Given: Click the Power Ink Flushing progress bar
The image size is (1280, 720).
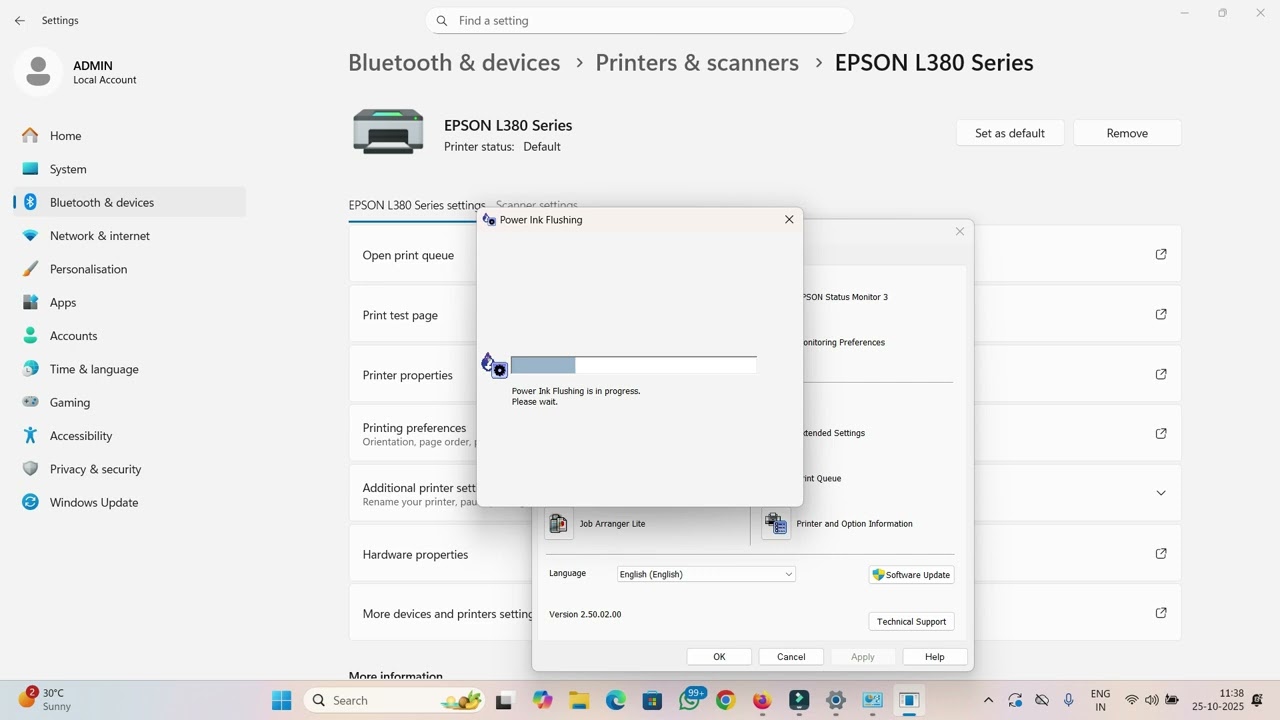Looking at the screenshot, I should pos(633,365).
